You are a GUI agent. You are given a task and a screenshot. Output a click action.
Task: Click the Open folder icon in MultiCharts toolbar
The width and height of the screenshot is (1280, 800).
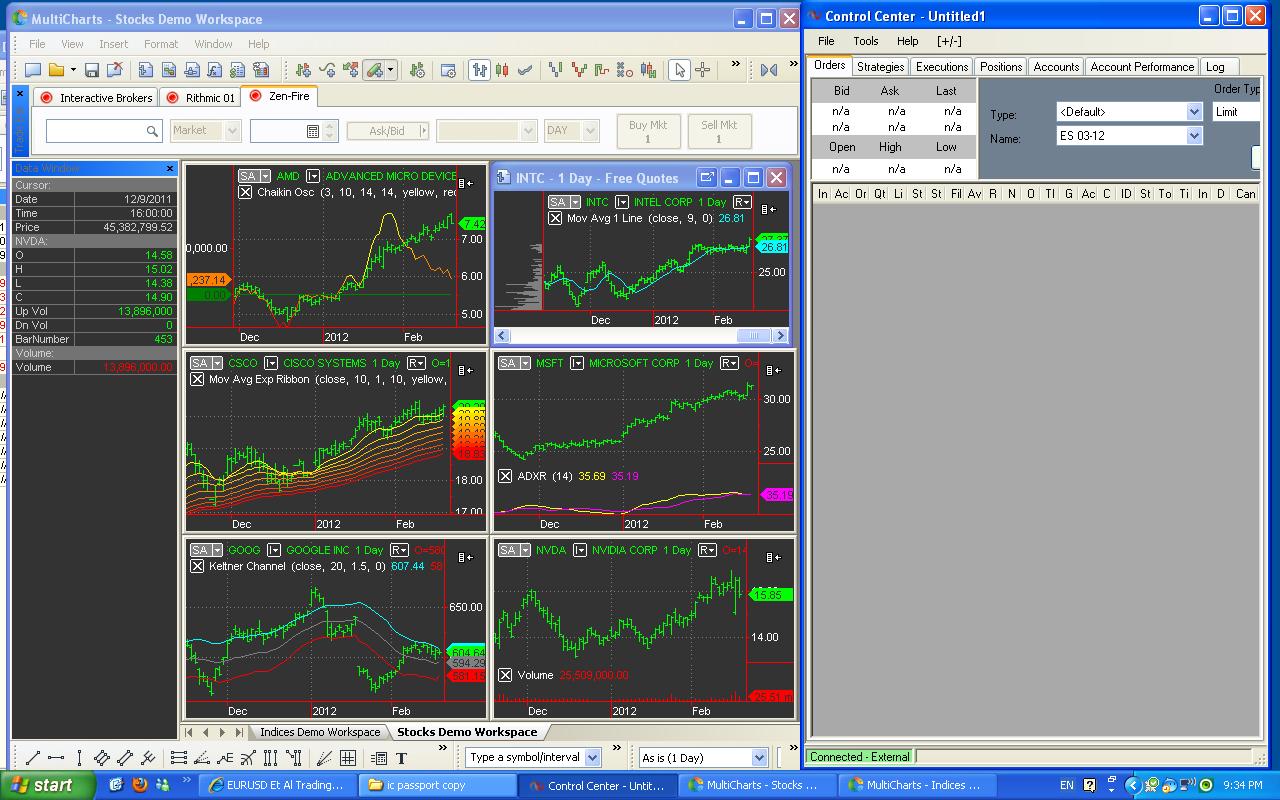(56, 70)
